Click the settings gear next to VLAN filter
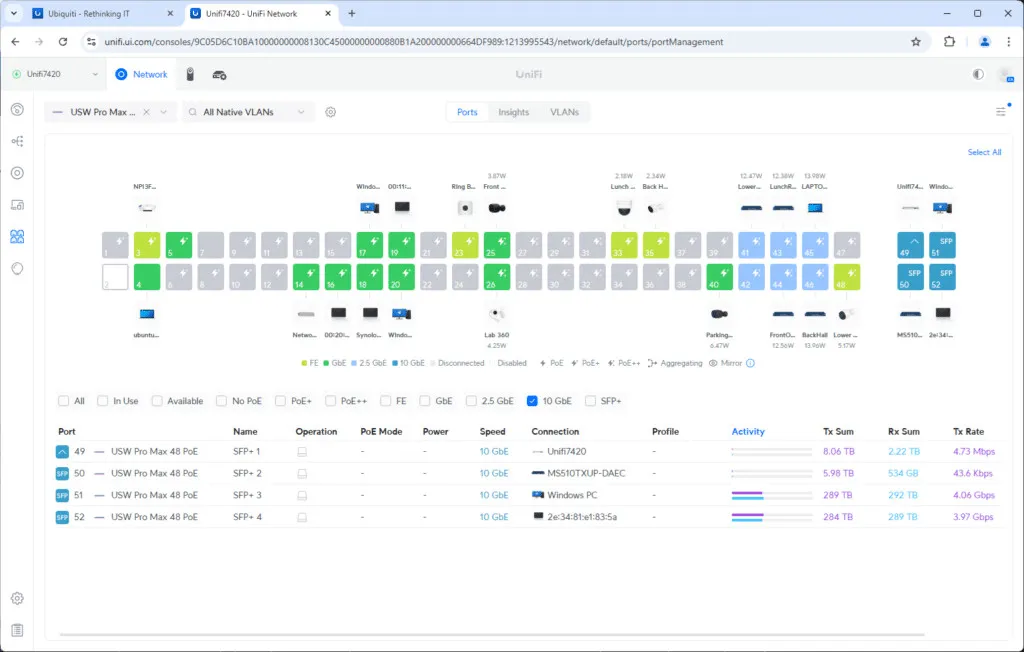The image size is (1024, 652). 330,112
